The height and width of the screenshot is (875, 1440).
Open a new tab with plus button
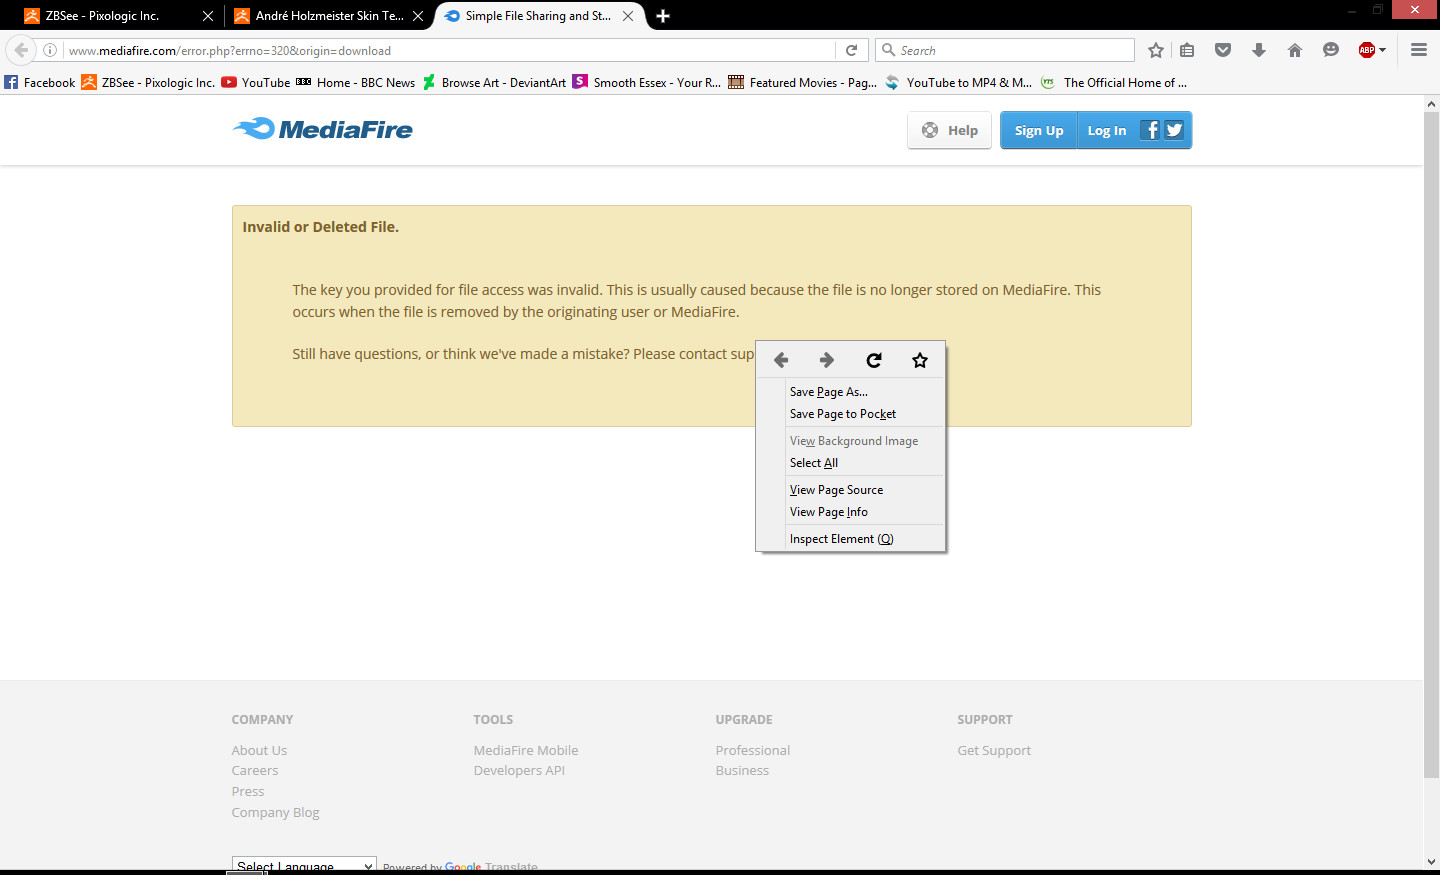tap(663, 16)
